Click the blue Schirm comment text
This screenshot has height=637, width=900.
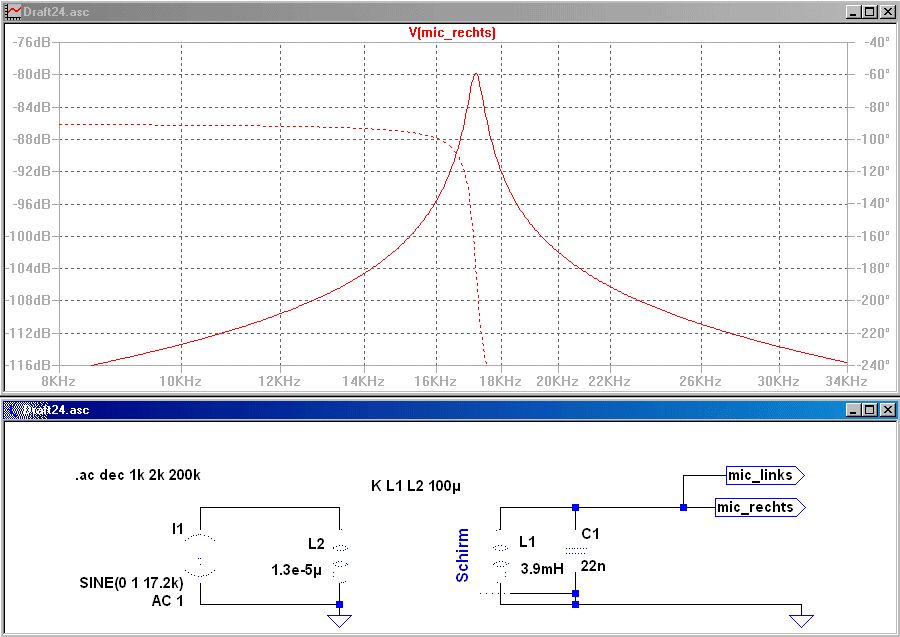[x=463, y=555]
